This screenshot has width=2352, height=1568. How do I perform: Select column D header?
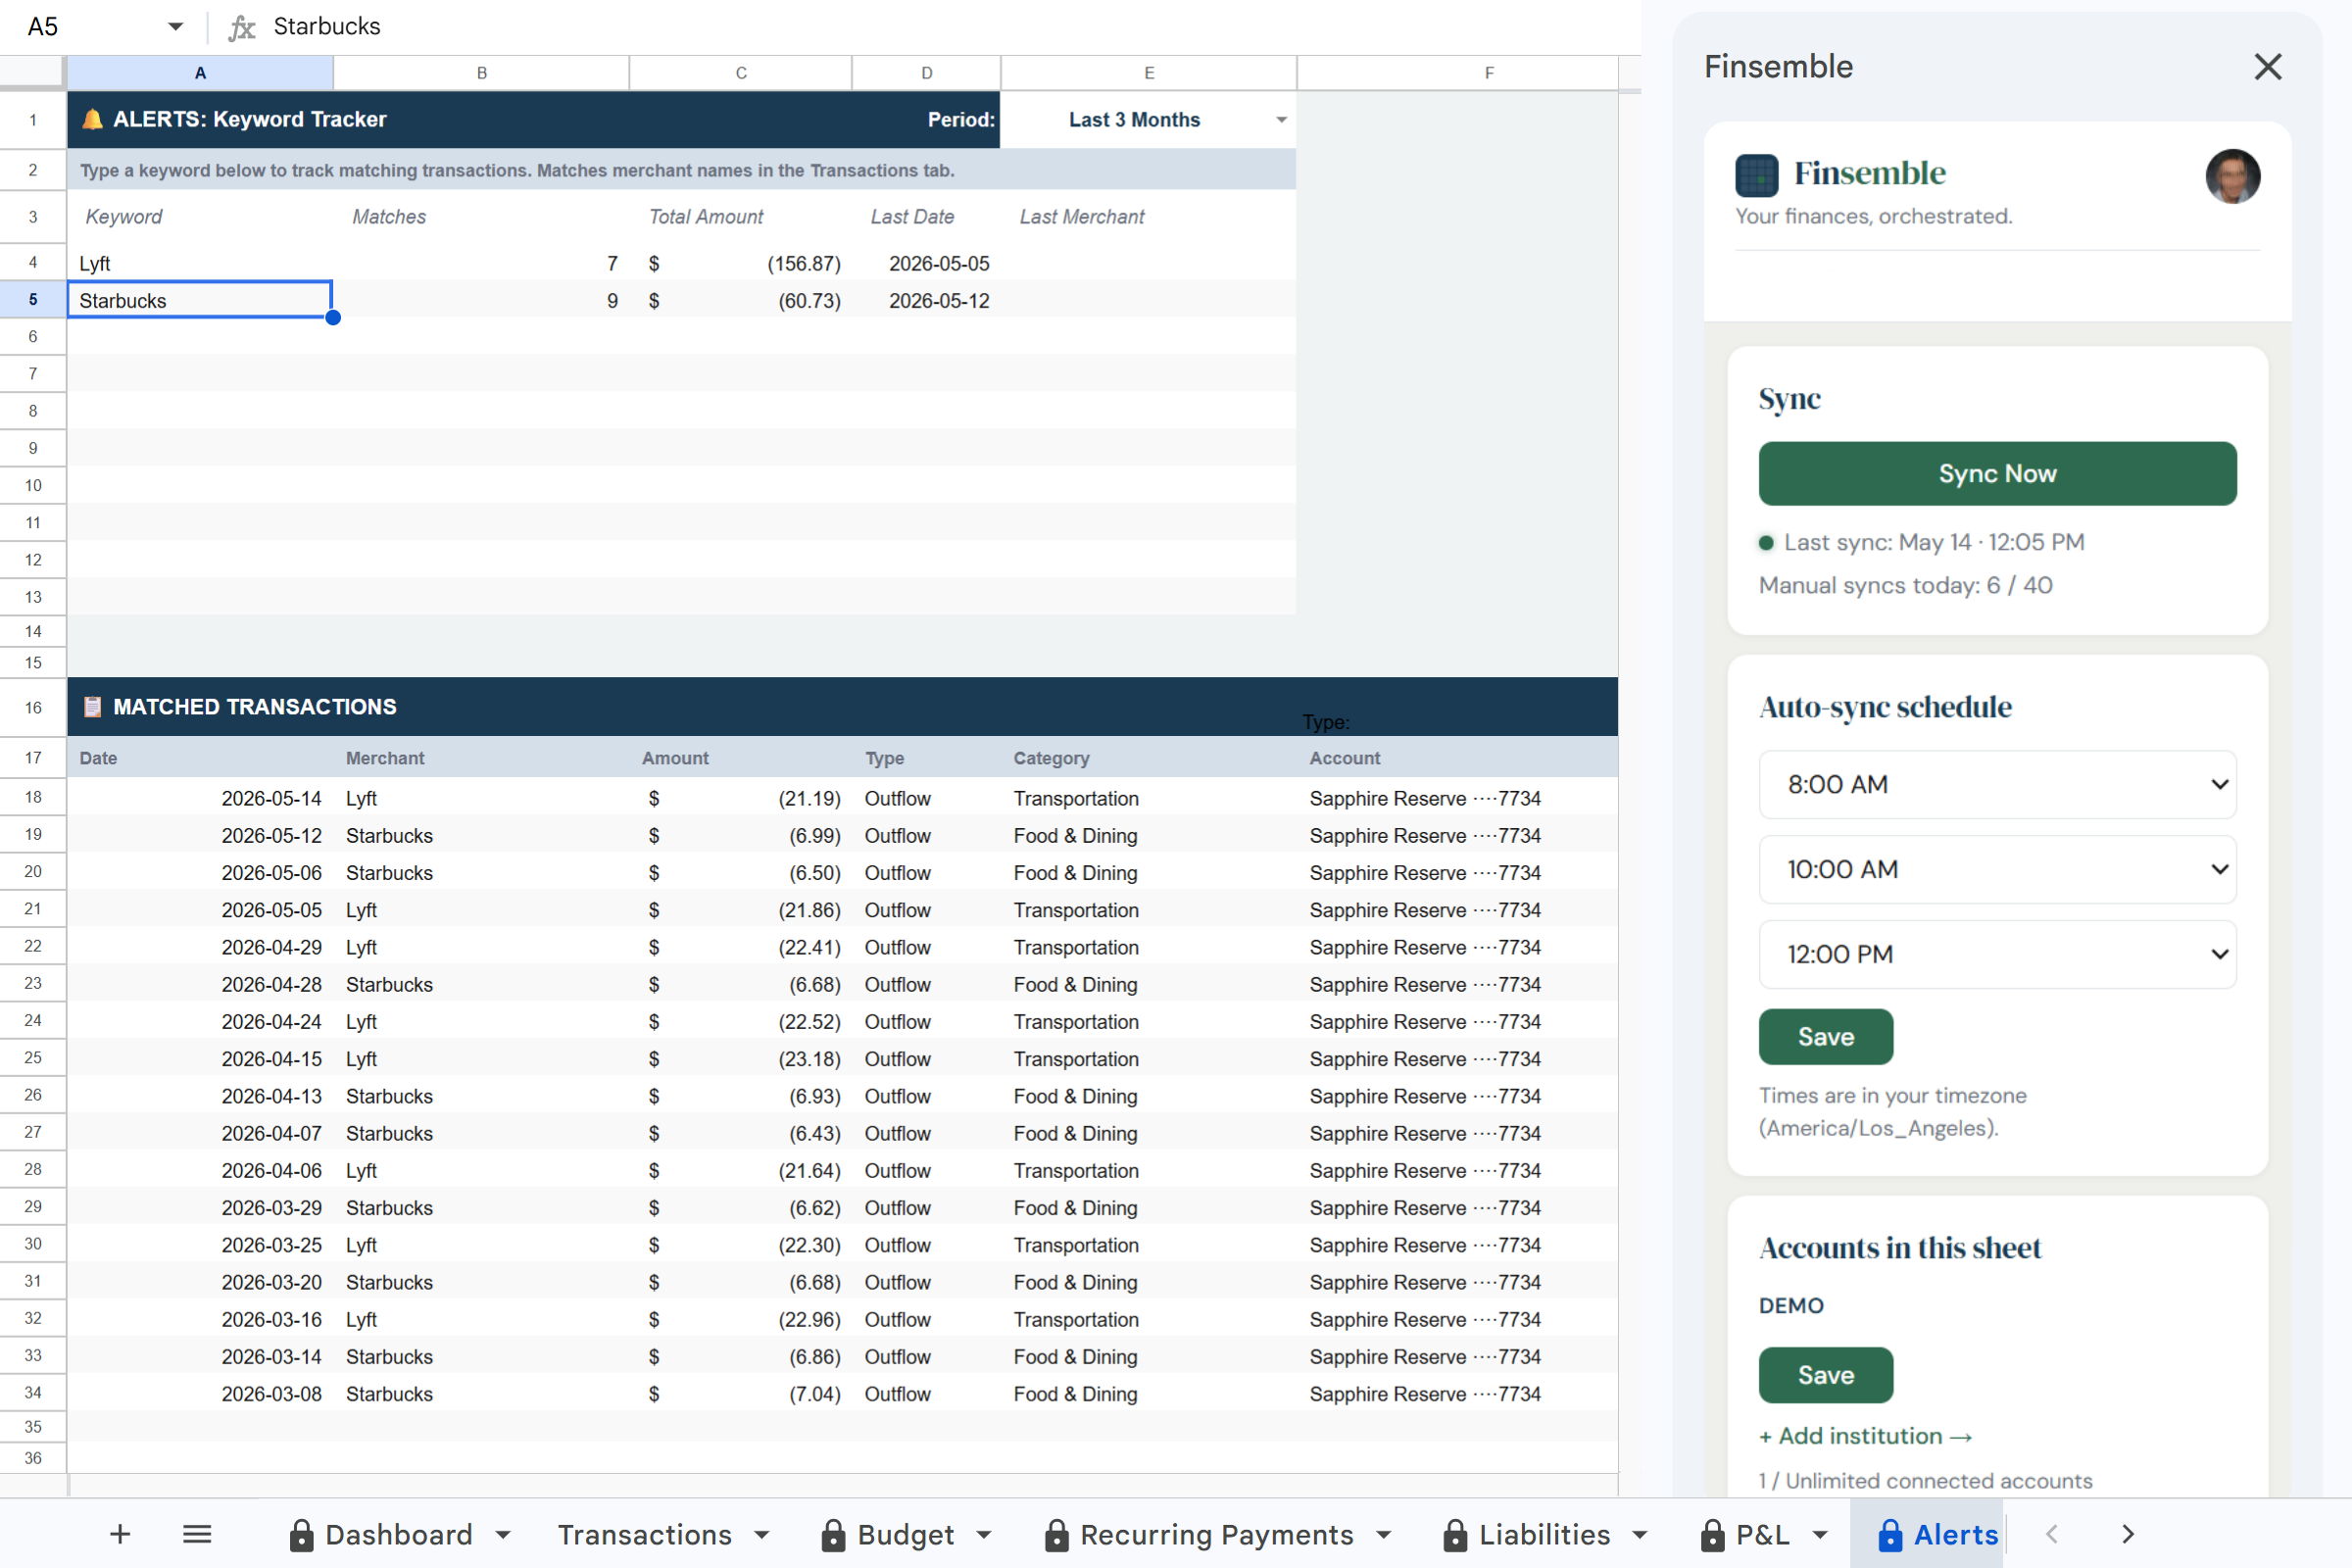pyautogui.click(x=927, y=73)
